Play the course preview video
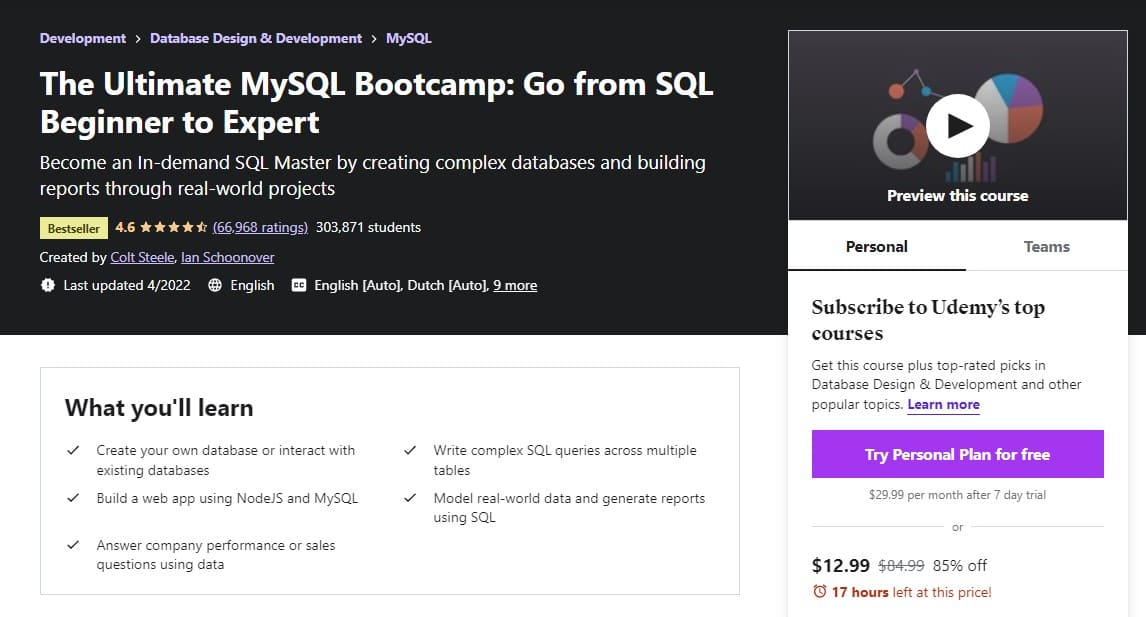 coord(957,126)
